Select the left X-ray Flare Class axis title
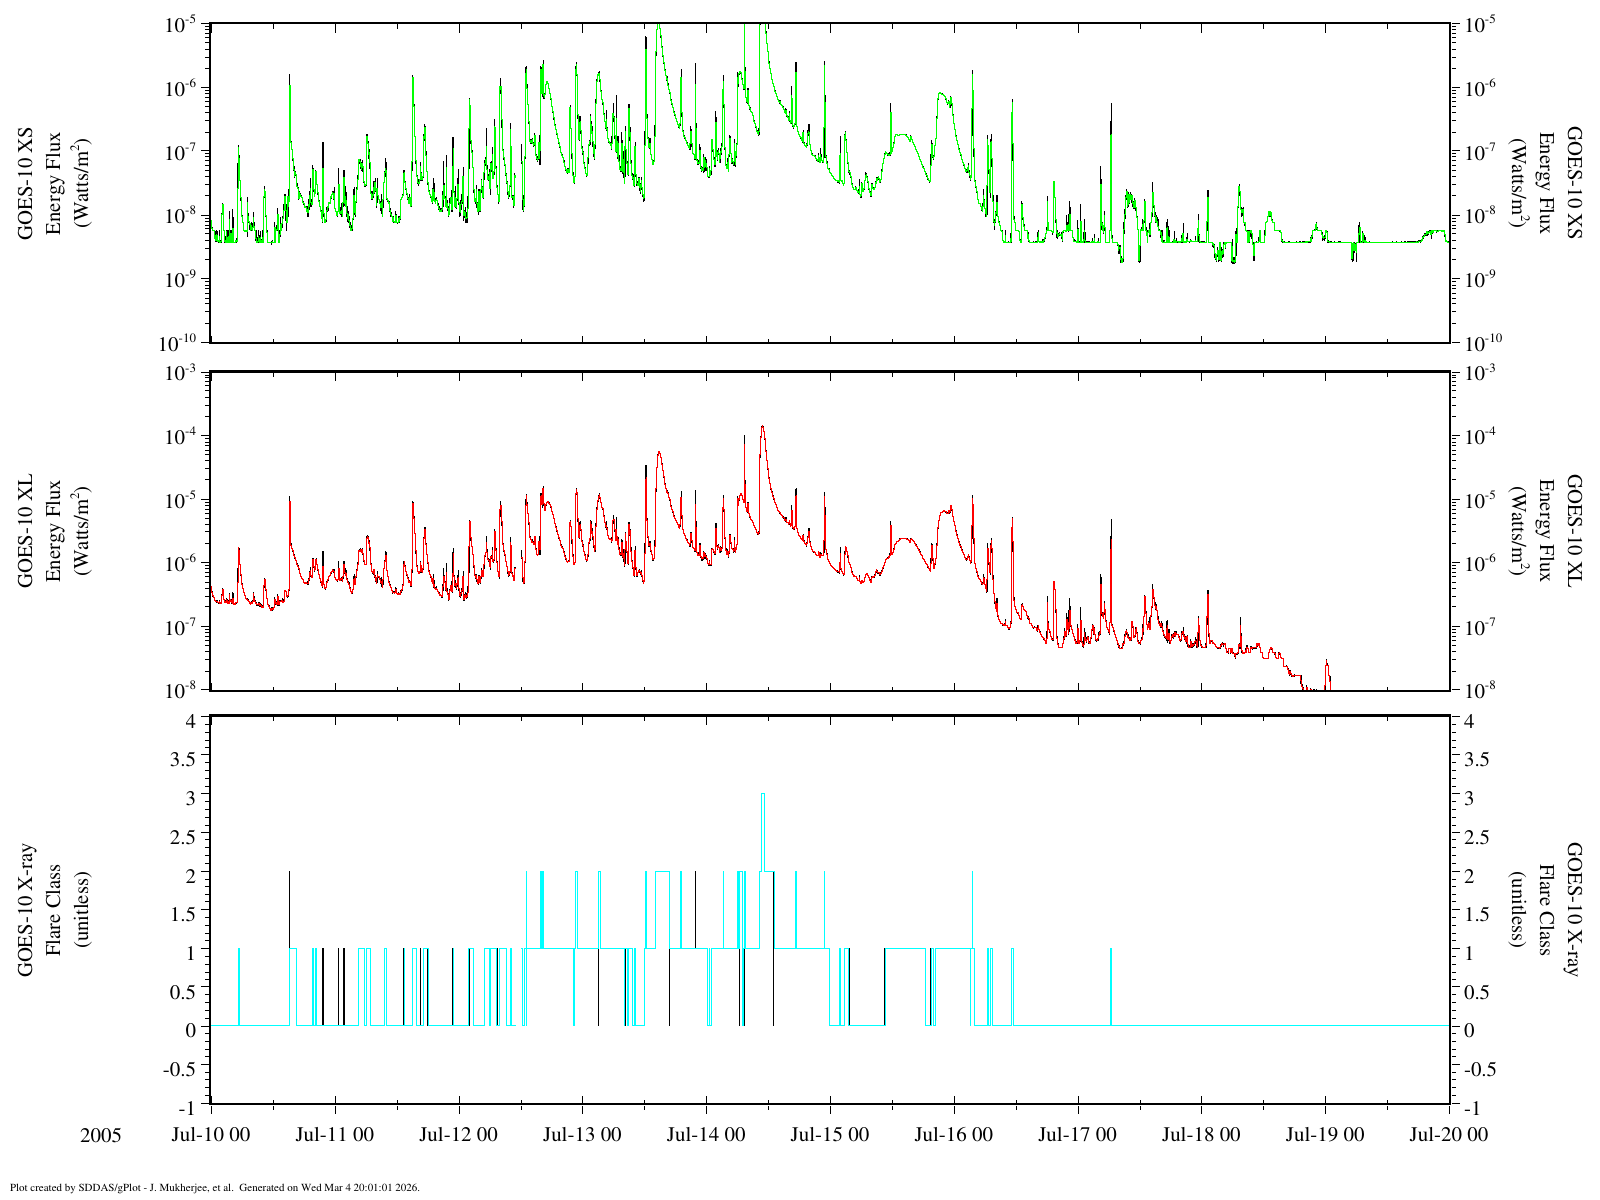This screenshot has height=1200, width=1600. coord(53,910)
